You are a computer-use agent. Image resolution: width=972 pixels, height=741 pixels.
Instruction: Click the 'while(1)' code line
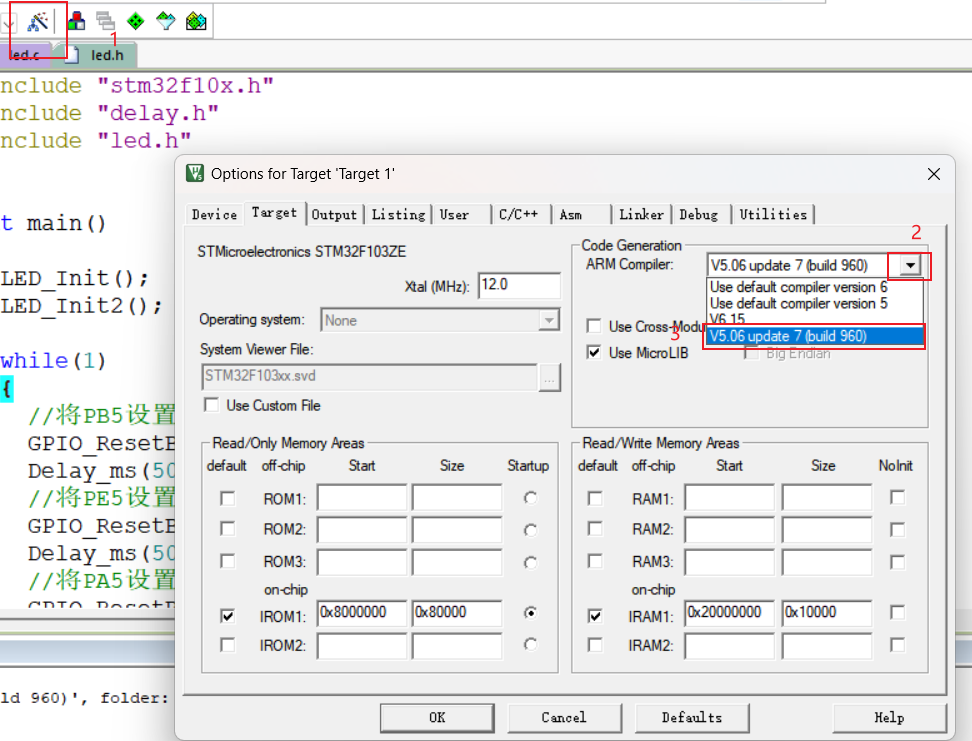tap(53, 361)
